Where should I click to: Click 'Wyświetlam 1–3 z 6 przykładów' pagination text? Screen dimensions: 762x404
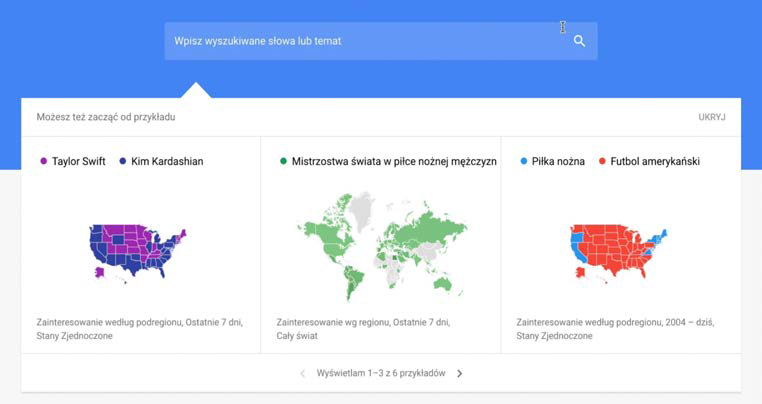pos(381,373)
